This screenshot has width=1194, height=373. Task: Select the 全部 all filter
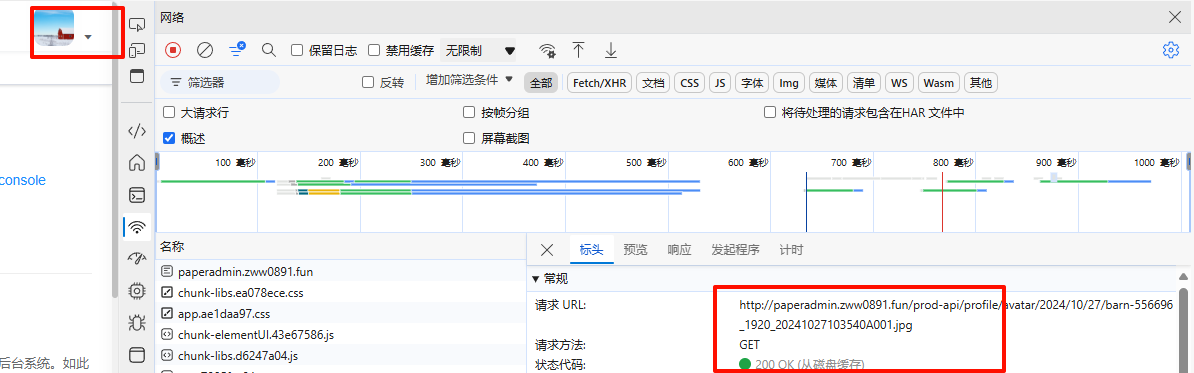click(541, 83)
